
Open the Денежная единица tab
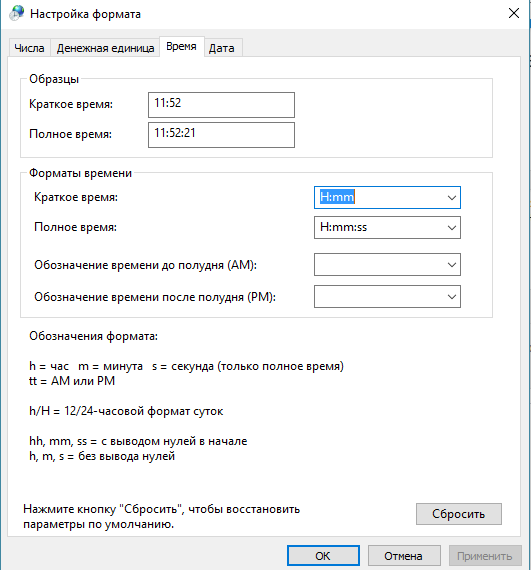pyautogui.click(x=105, y=48)
